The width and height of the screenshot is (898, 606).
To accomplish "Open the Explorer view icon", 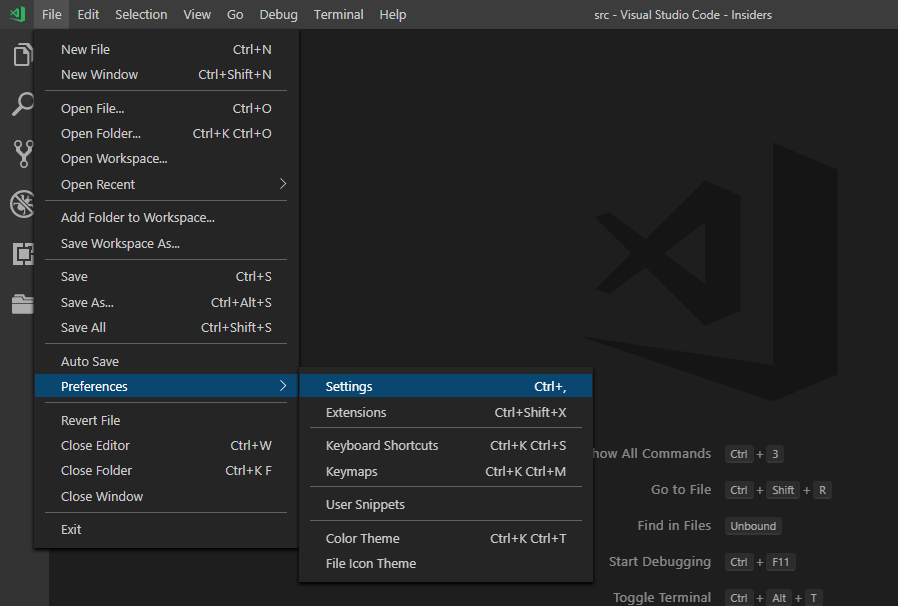I will tap(22, 55).
